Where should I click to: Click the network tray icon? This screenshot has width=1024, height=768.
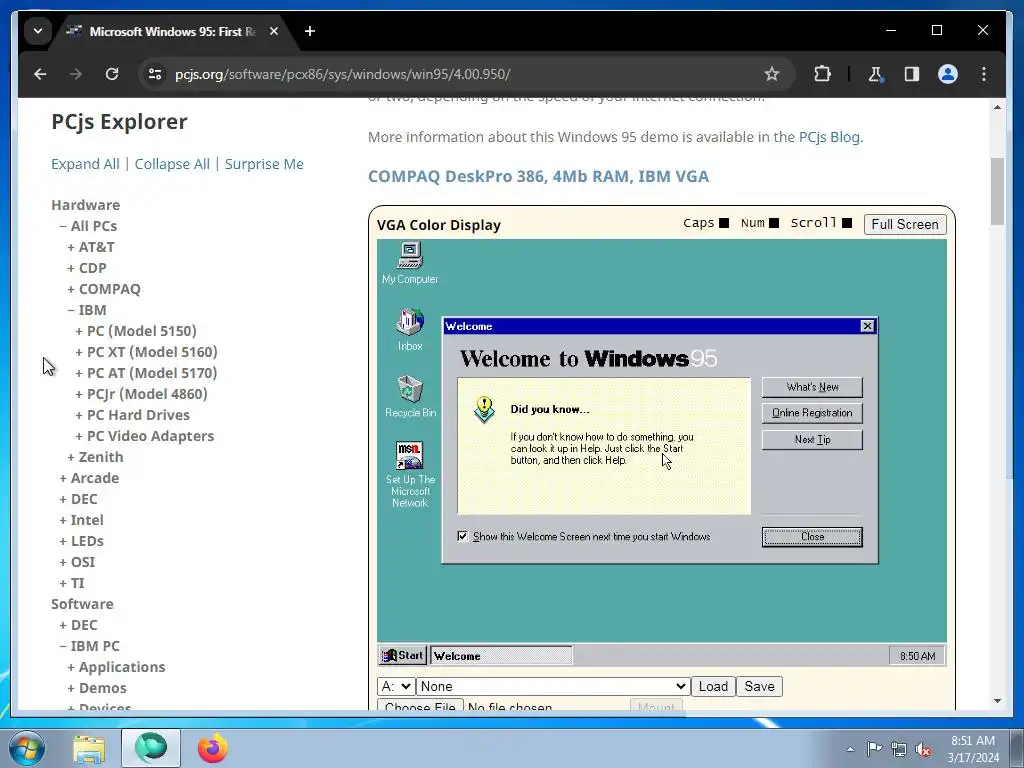pos(899,749)
